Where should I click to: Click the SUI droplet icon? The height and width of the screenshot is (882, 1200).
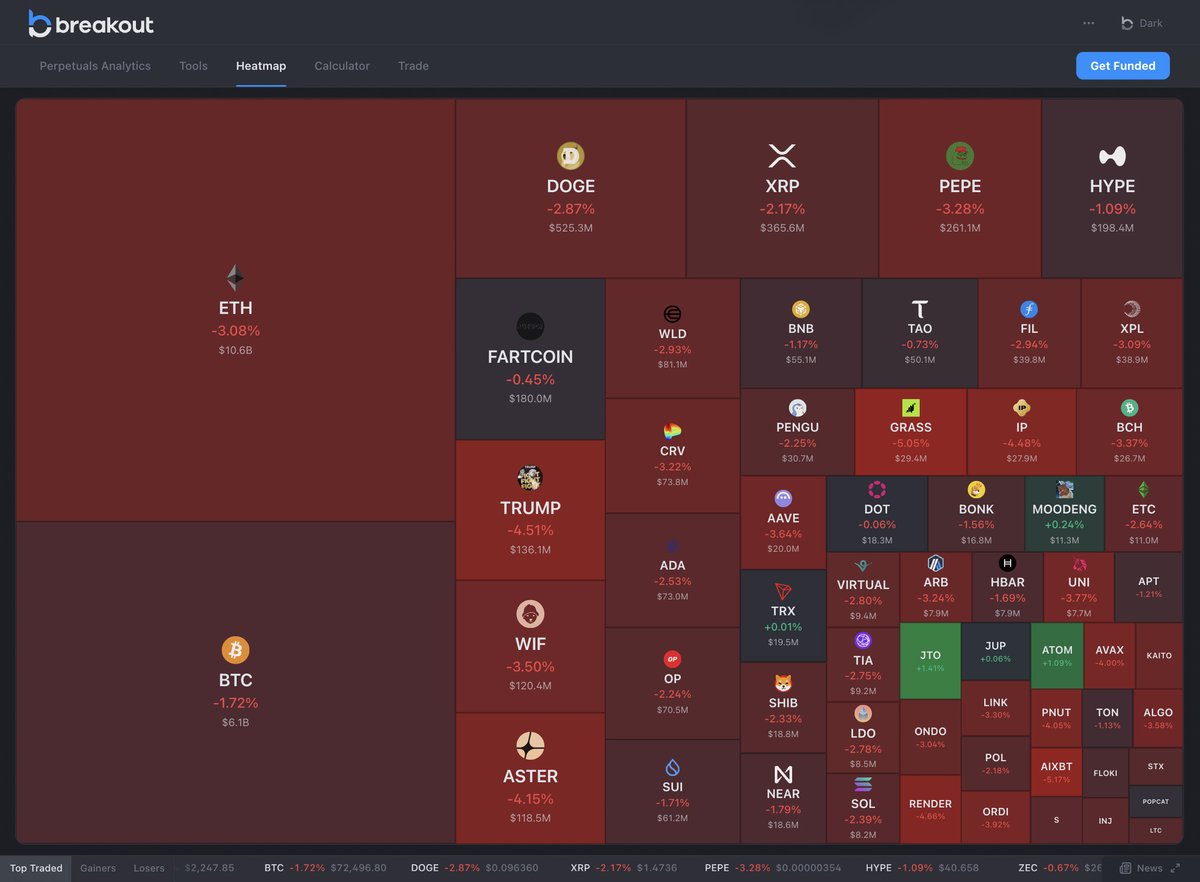pyautogui.click(x=672, y=767)
